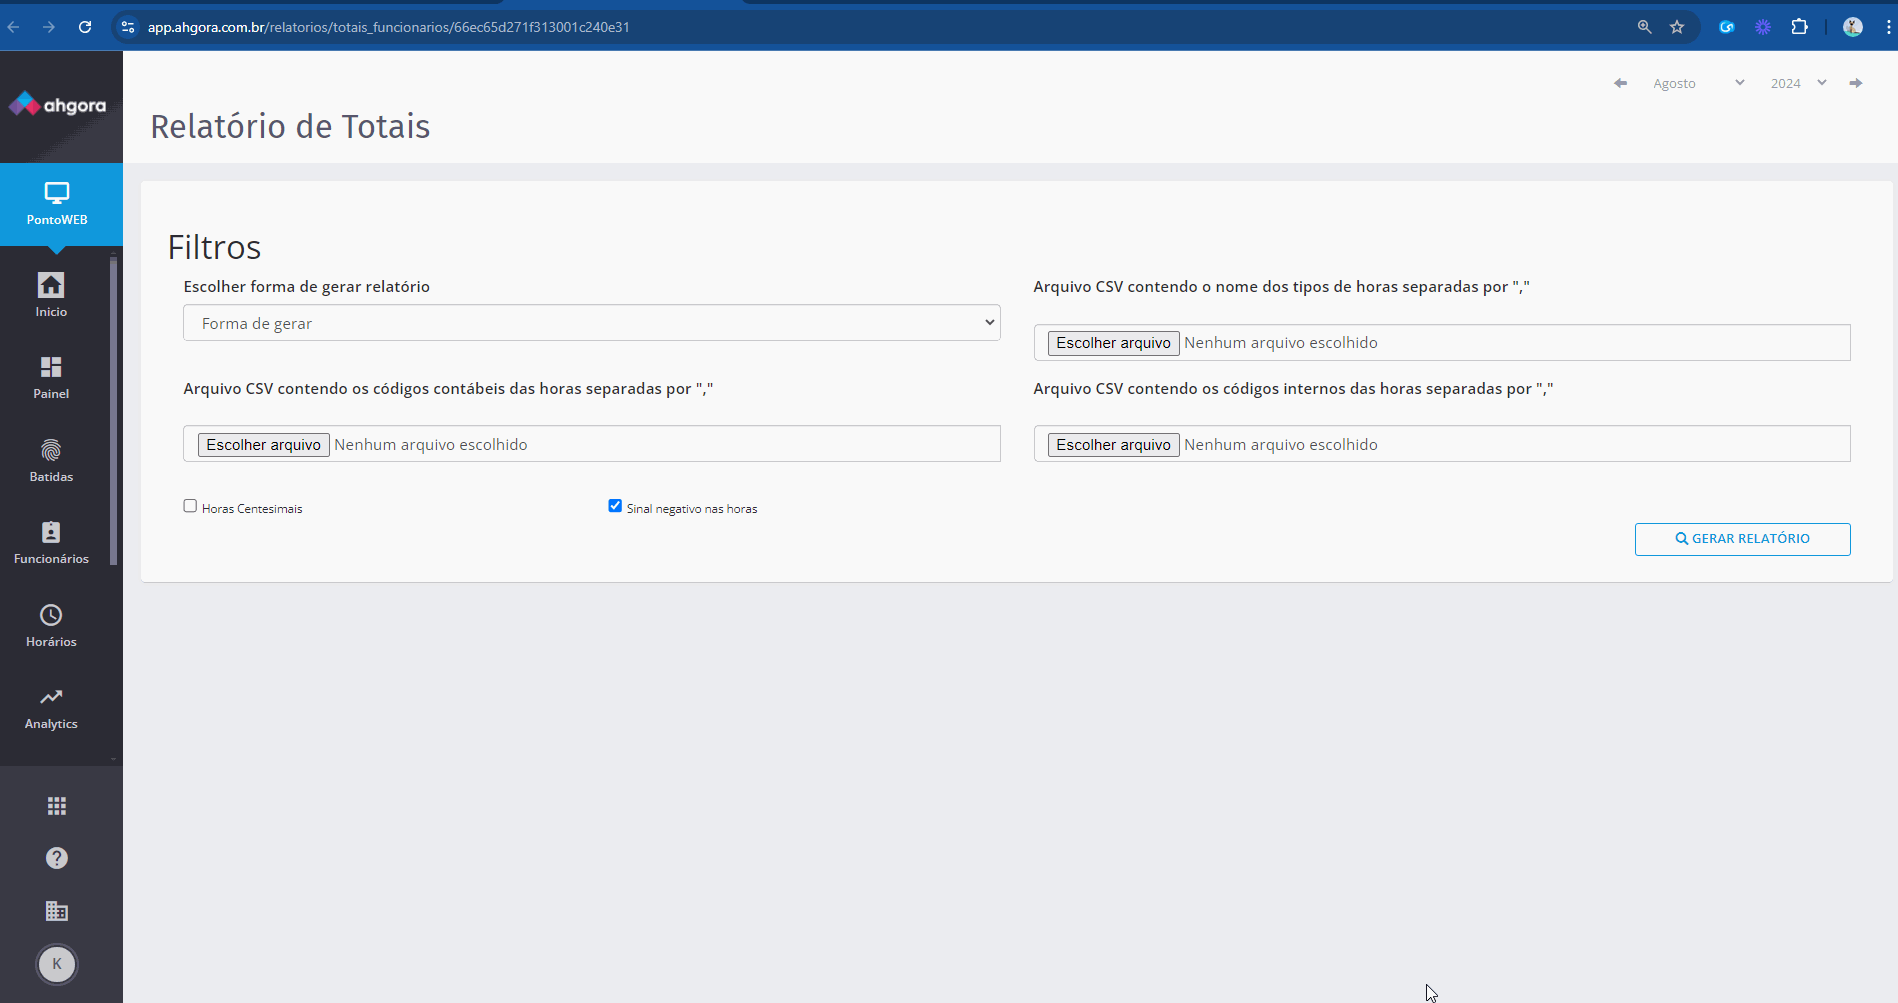Click the help question mark icon
The height and width of the screenshot is (1003, 1898).
(57, 858)
